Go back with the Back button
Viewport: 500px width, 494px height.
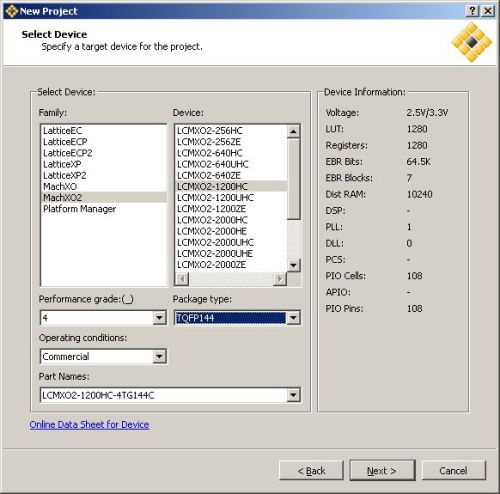tap(311, 471)
